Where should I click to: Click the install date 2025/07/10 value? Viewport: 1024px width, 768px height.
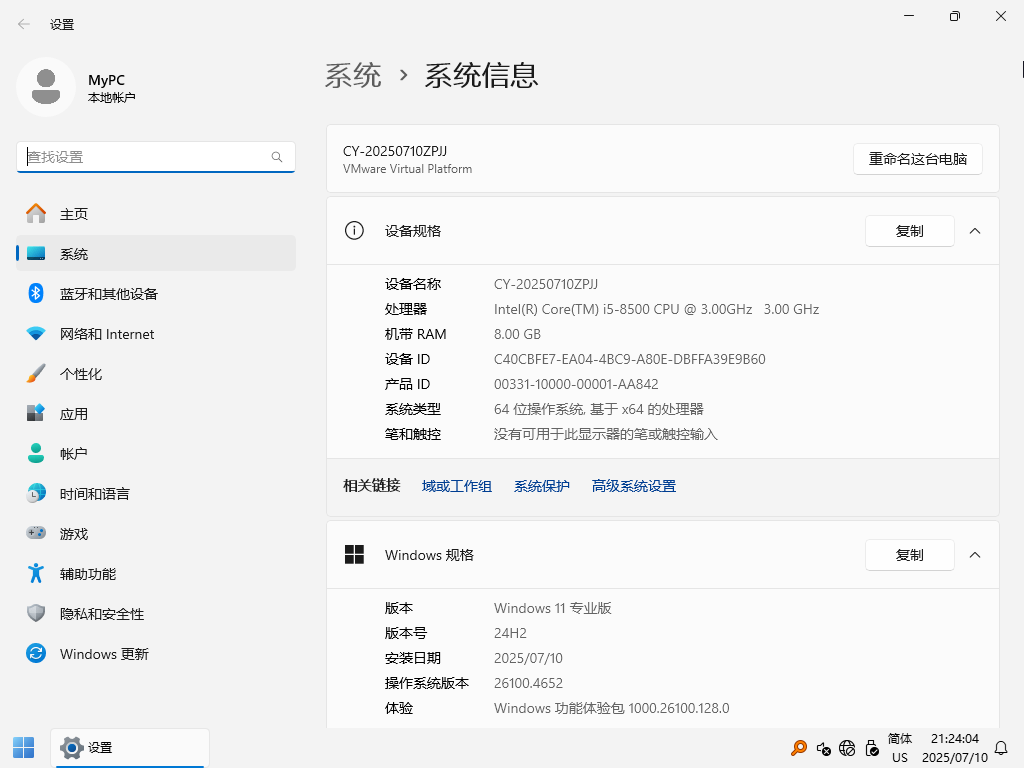tap(528, 658)
